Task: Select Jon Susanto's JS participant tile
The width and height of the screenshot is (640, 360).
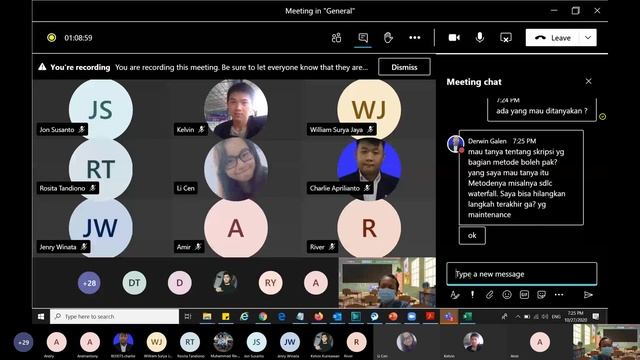Action: pos(100,108)
